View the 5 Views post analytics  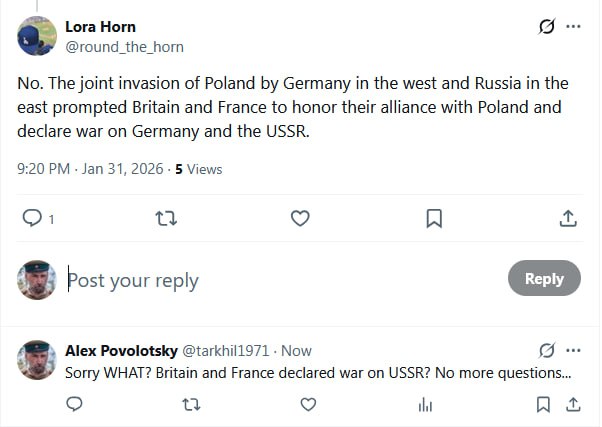(198, 169)
